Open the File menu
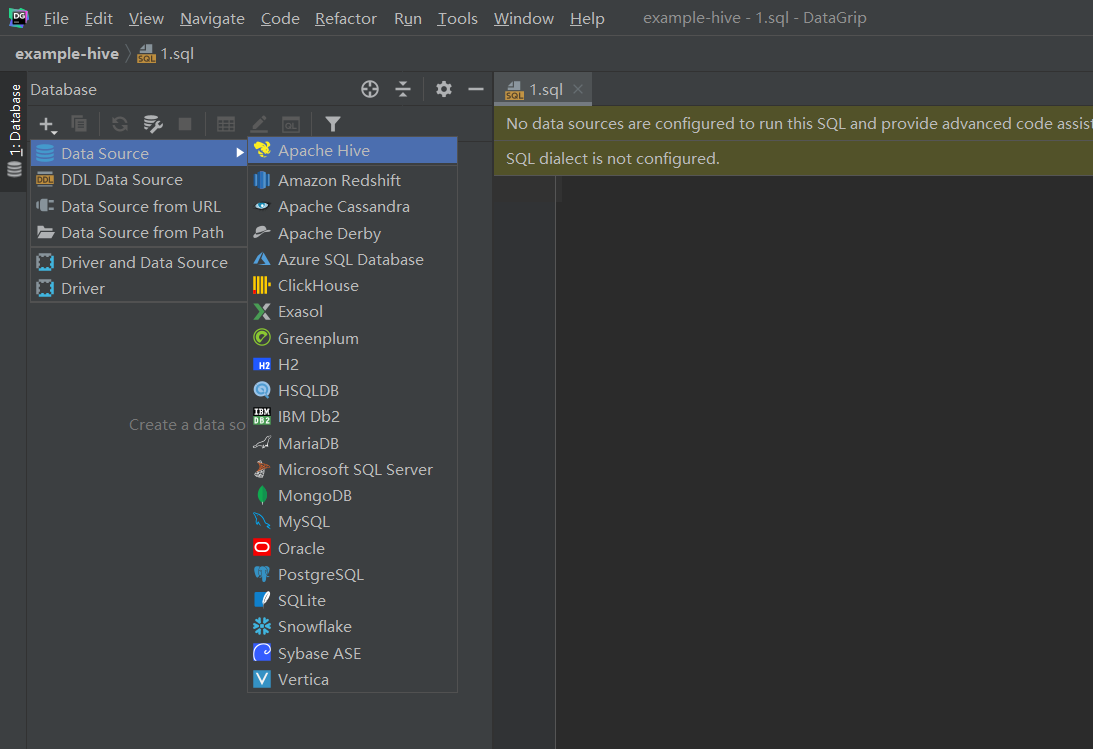The image size is (1093, 749). (56, 19)
